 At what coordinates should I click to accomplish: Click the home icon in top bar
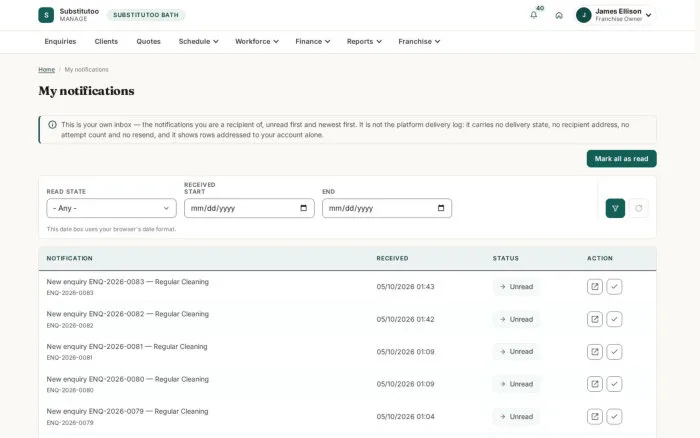[559, 15]
